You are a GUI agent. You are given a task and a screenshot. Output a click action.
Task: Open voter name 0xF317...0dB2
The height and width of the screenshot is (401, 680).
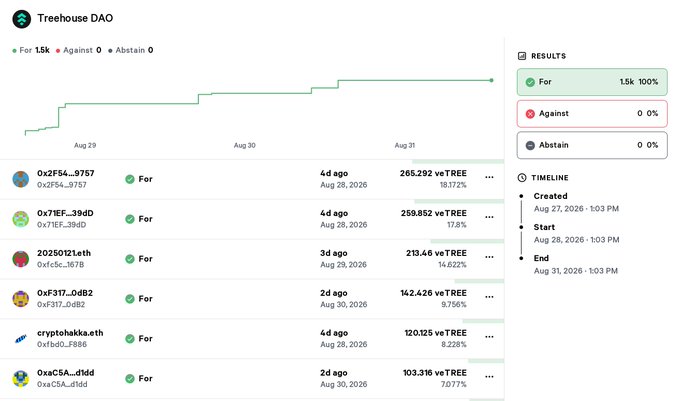pyautogui.click(x=65, y=293)
